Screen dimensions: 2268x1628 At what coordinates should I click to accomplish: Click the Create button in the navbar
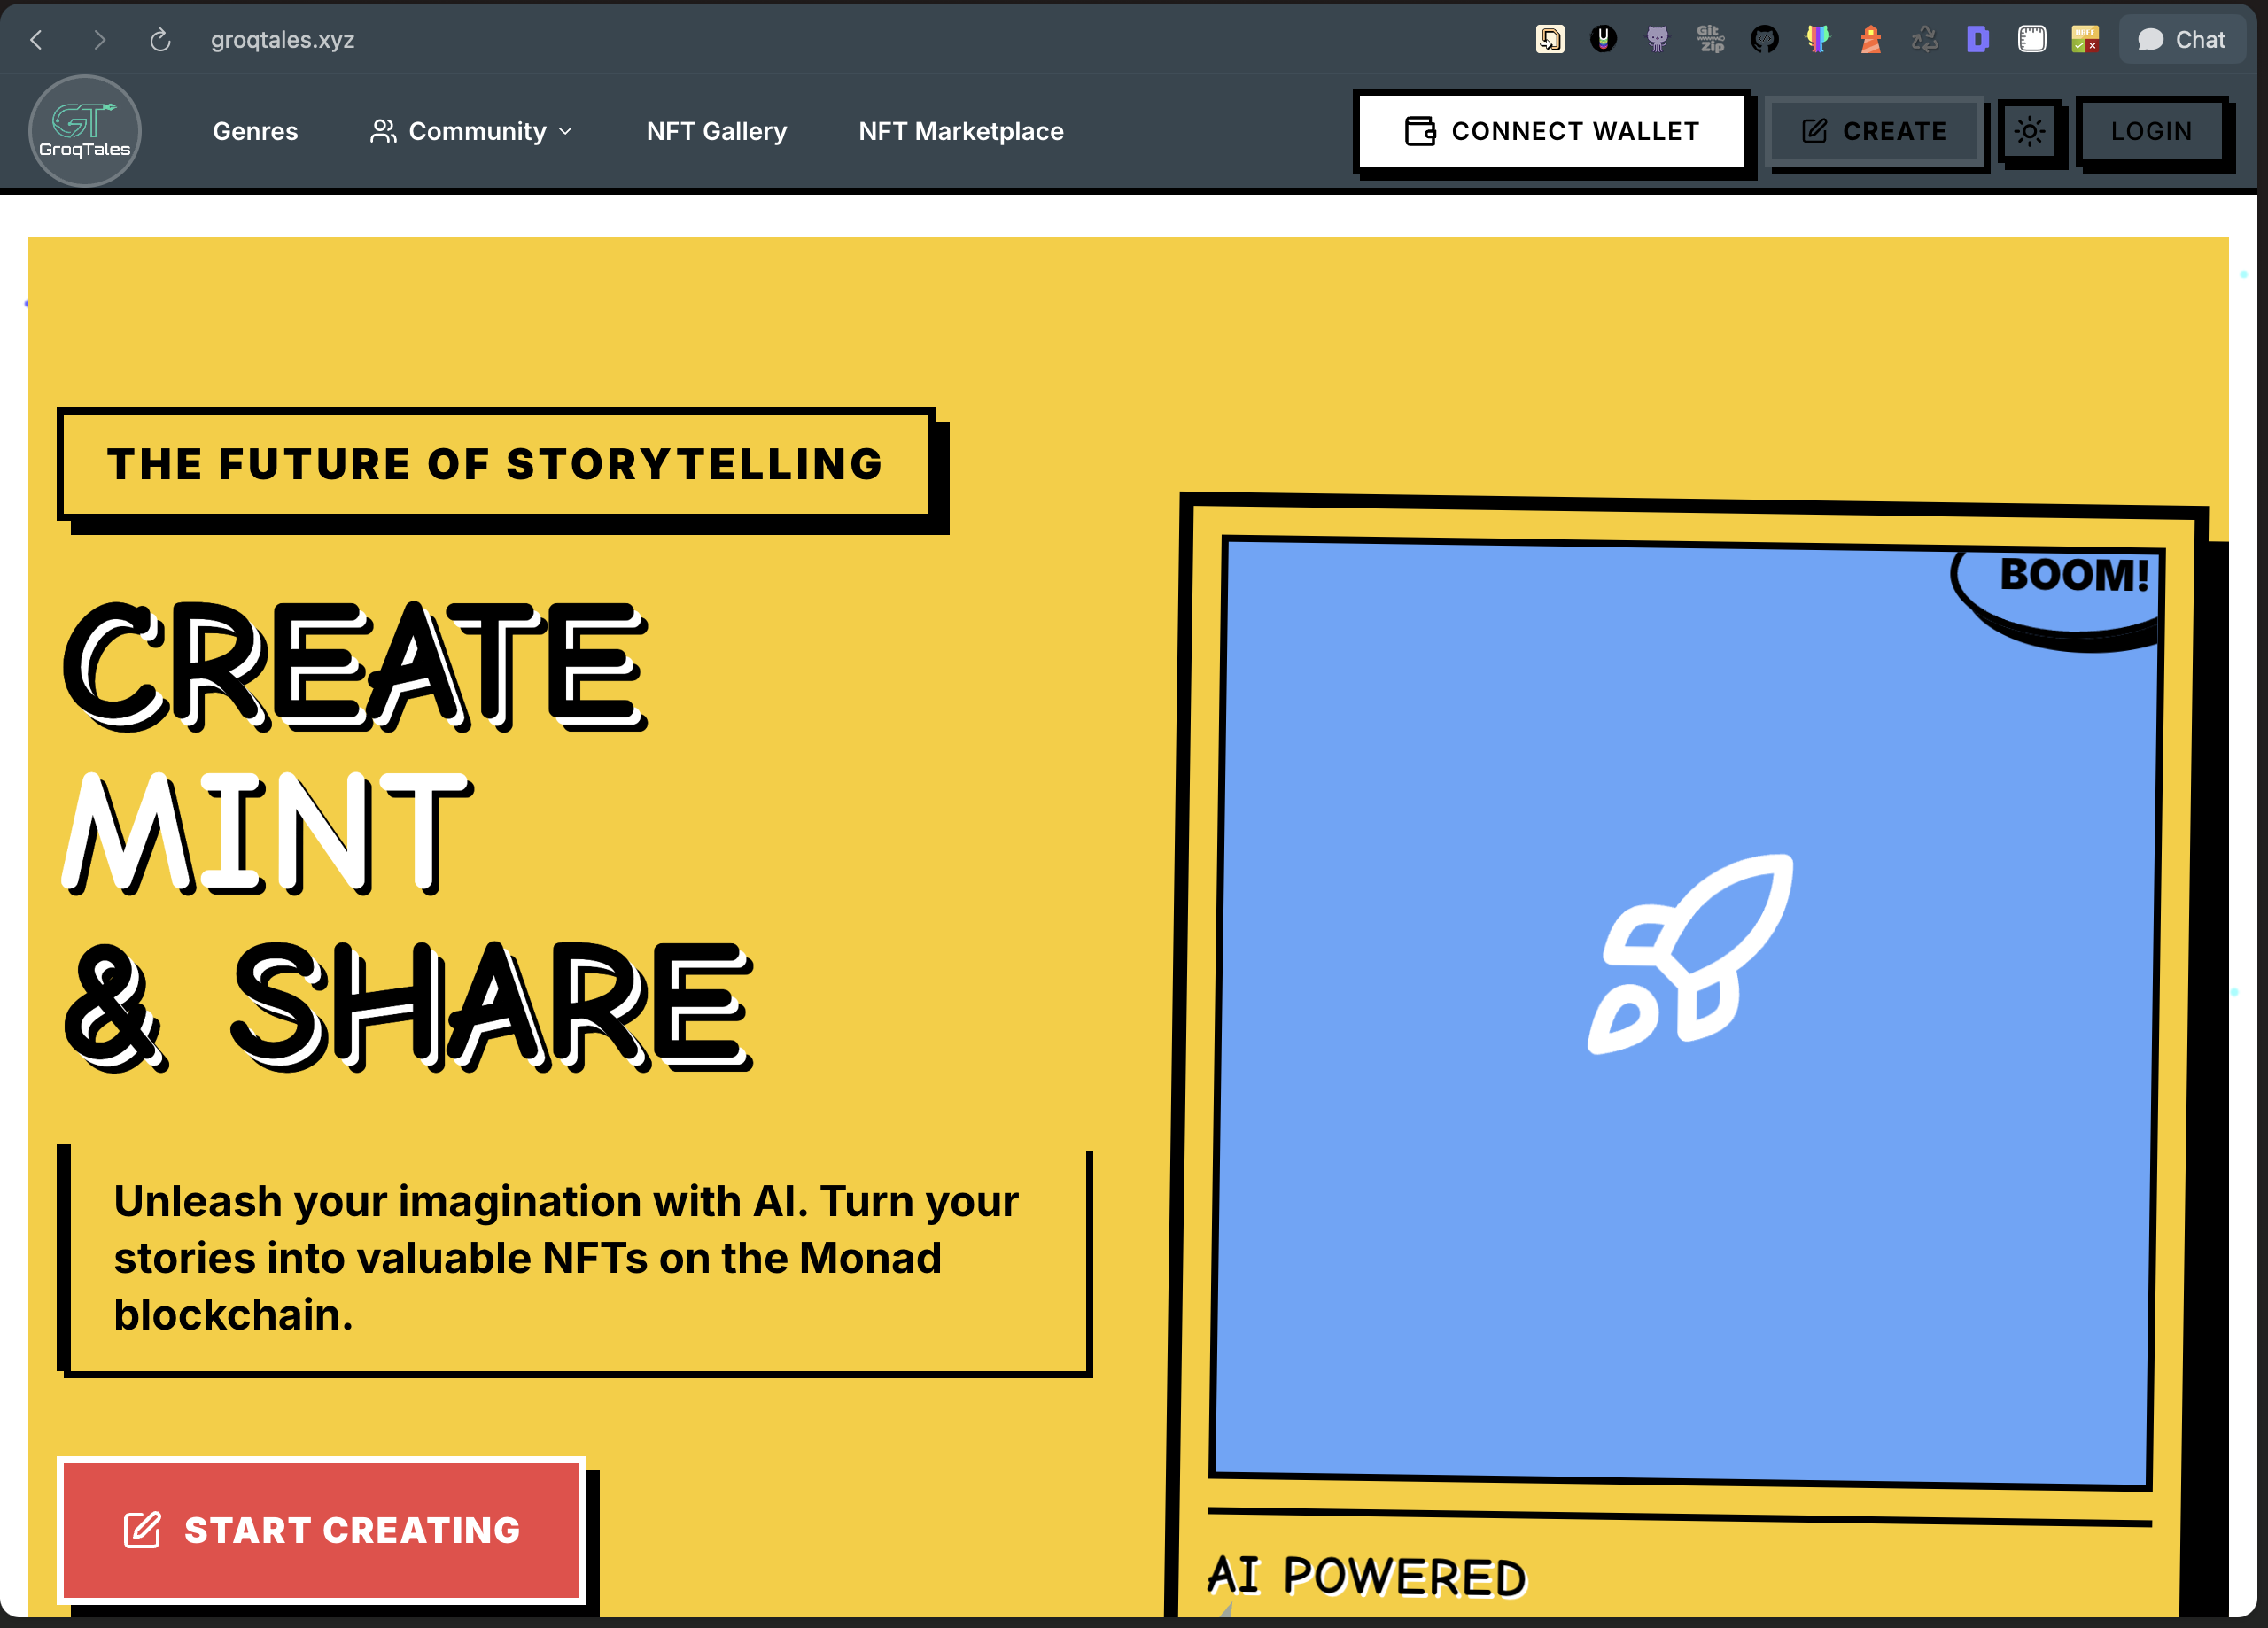(1875, 131)
